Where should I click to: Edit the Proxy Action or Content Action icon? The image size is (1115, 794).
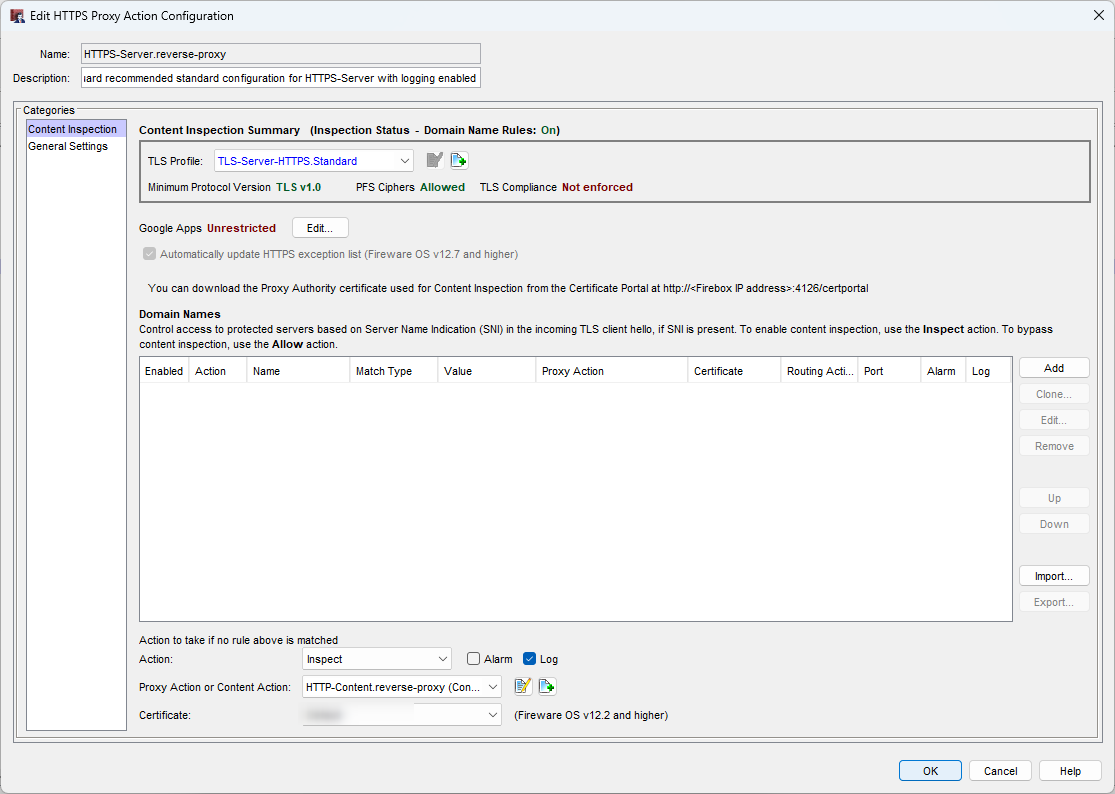[523, 687]
